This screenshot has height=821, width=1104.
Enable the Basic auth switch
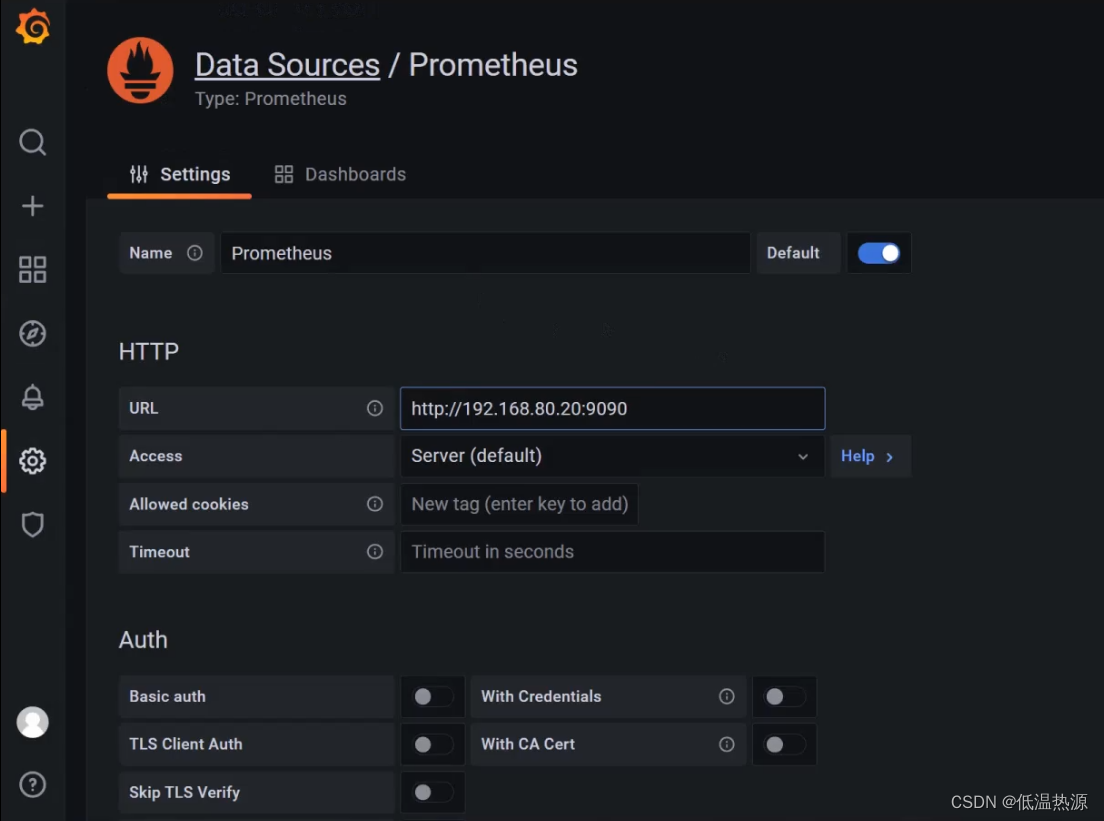point(433,697)
